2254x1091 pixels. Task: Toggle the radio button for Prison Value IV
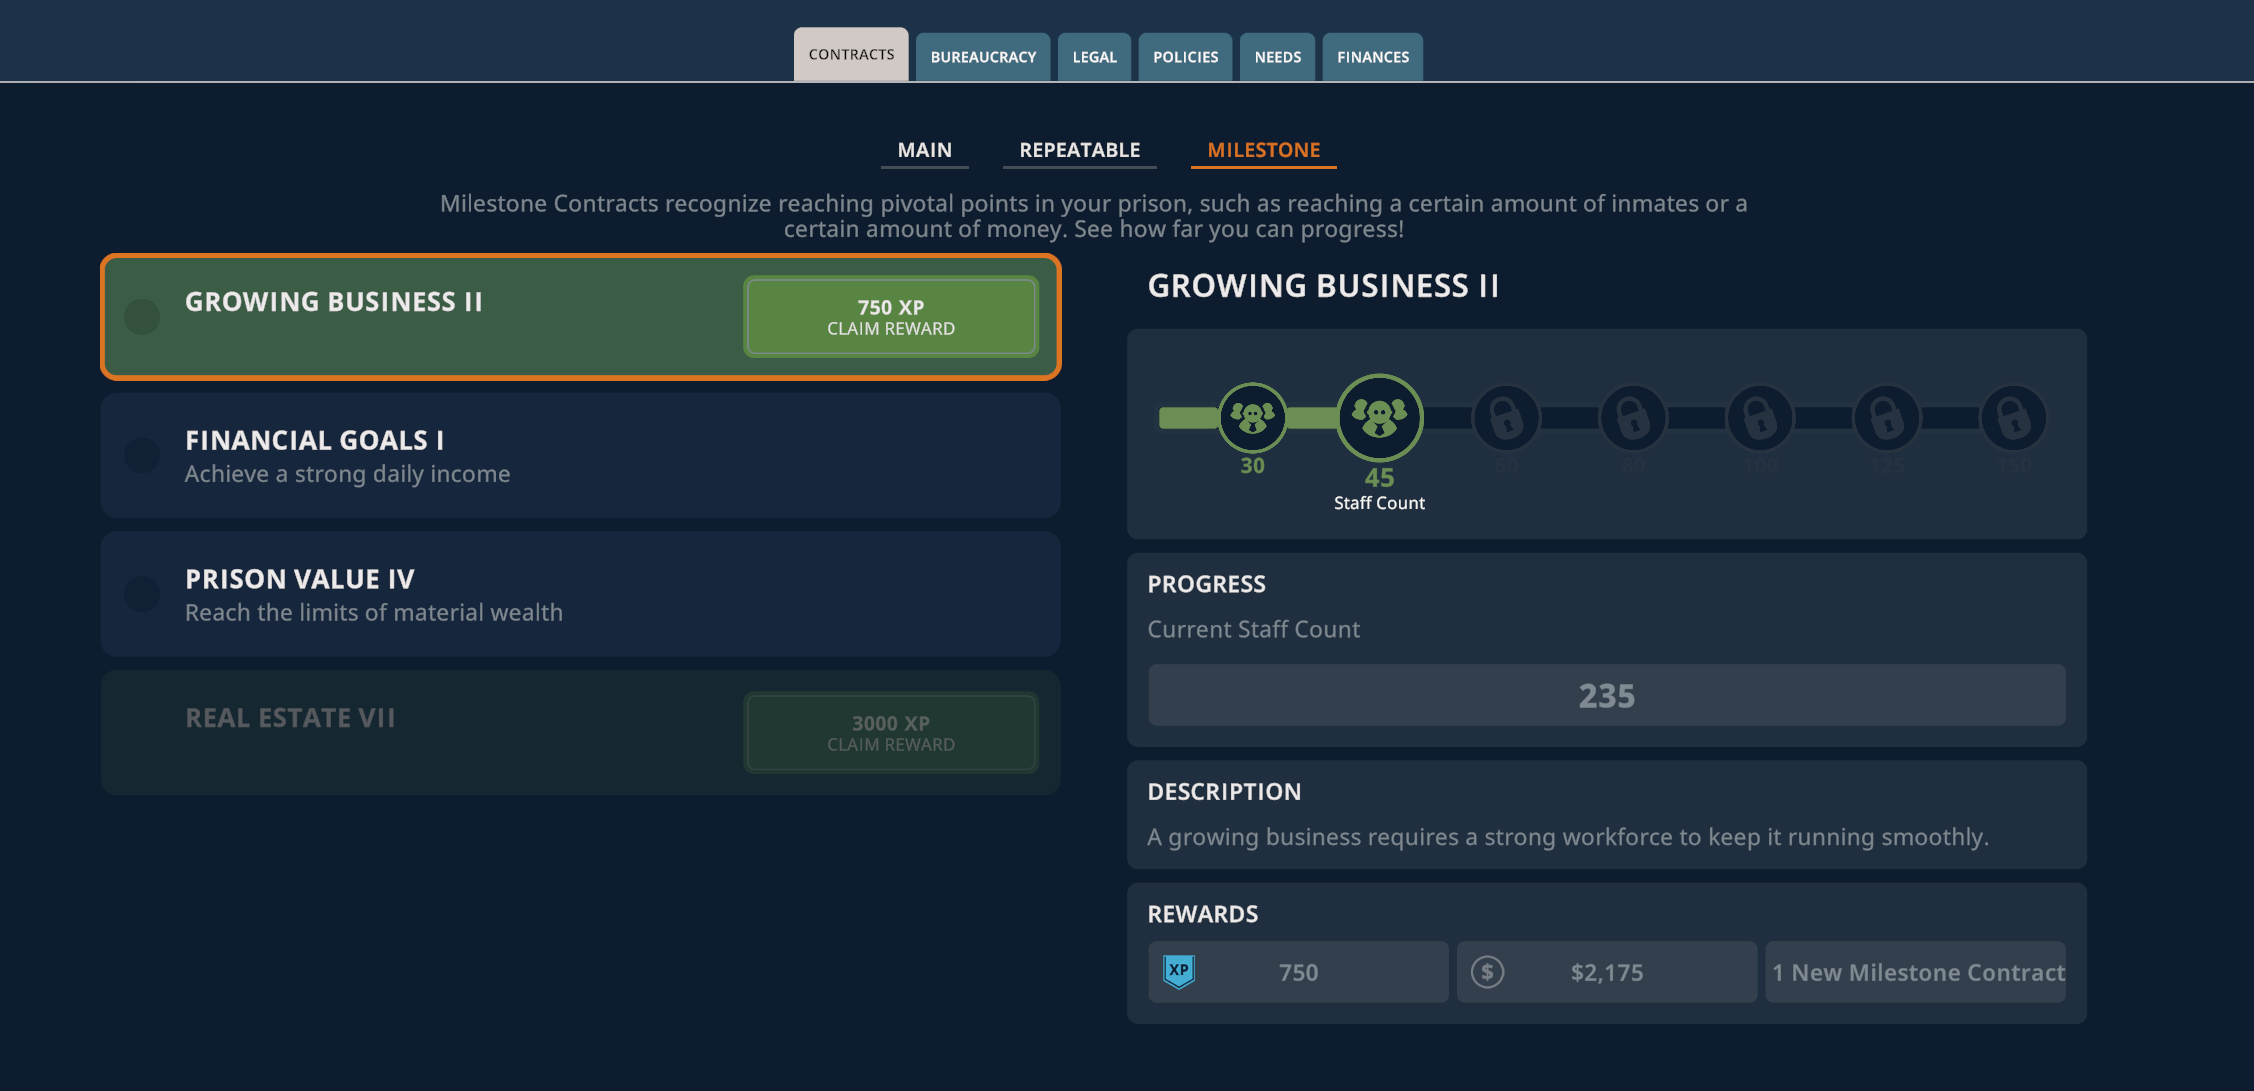pyautogui.click(x=139, y=597)
